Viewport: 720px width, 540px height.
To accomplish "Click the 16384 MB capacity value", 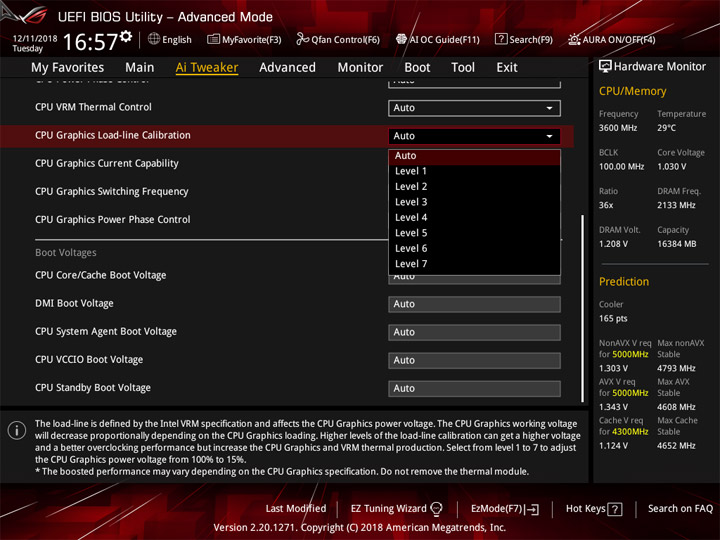I will pyautogui.click(x=677, y=244).
